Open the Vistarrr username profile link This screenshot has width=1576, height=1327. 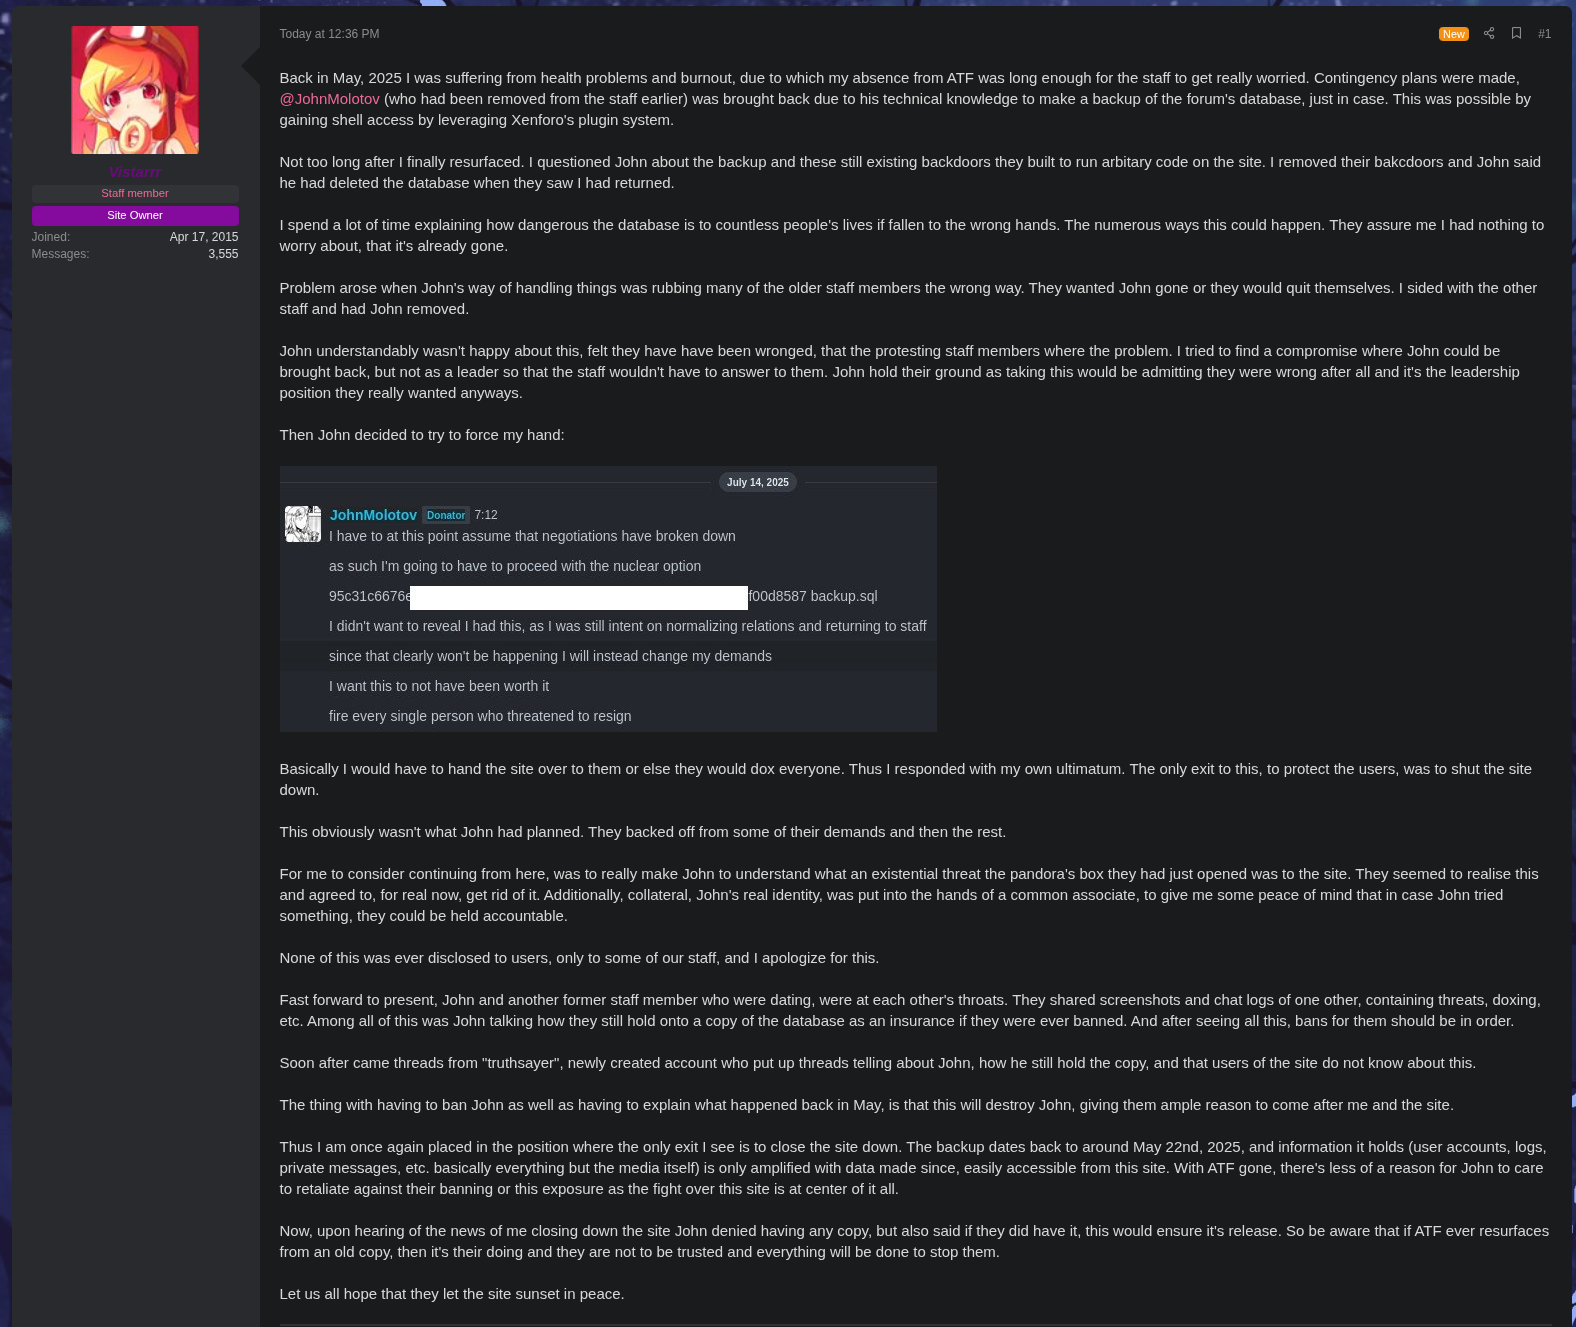point(135,172)
